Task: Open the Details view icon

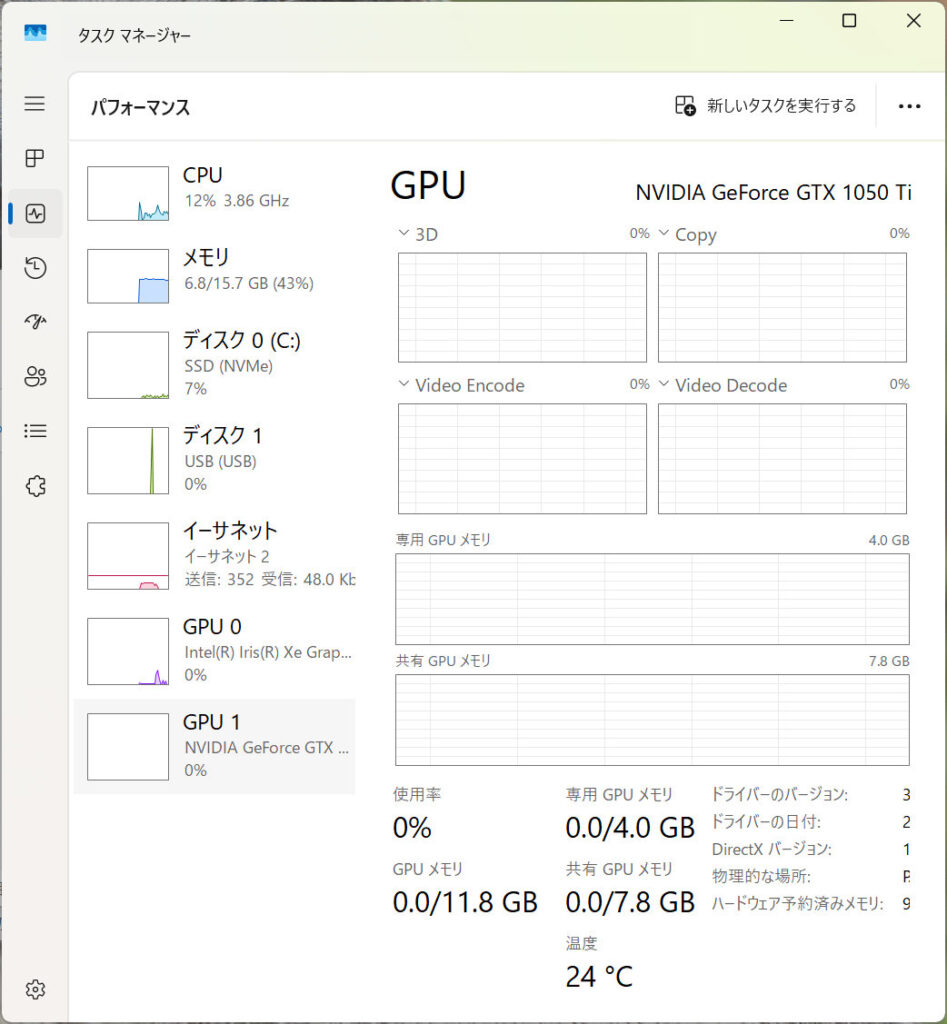Action: (x=34, y=431)
